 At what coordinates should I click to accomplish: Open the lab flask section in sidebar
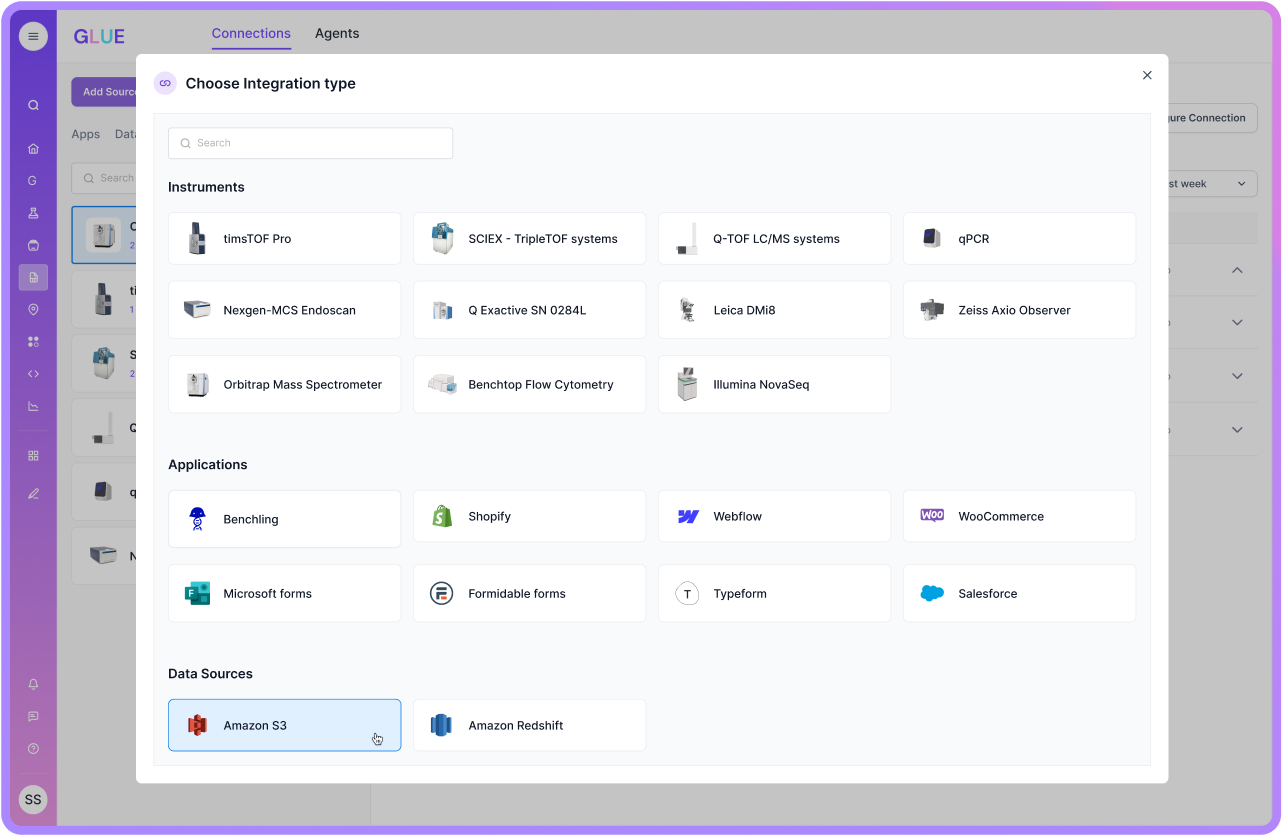[x=33, y=212]
